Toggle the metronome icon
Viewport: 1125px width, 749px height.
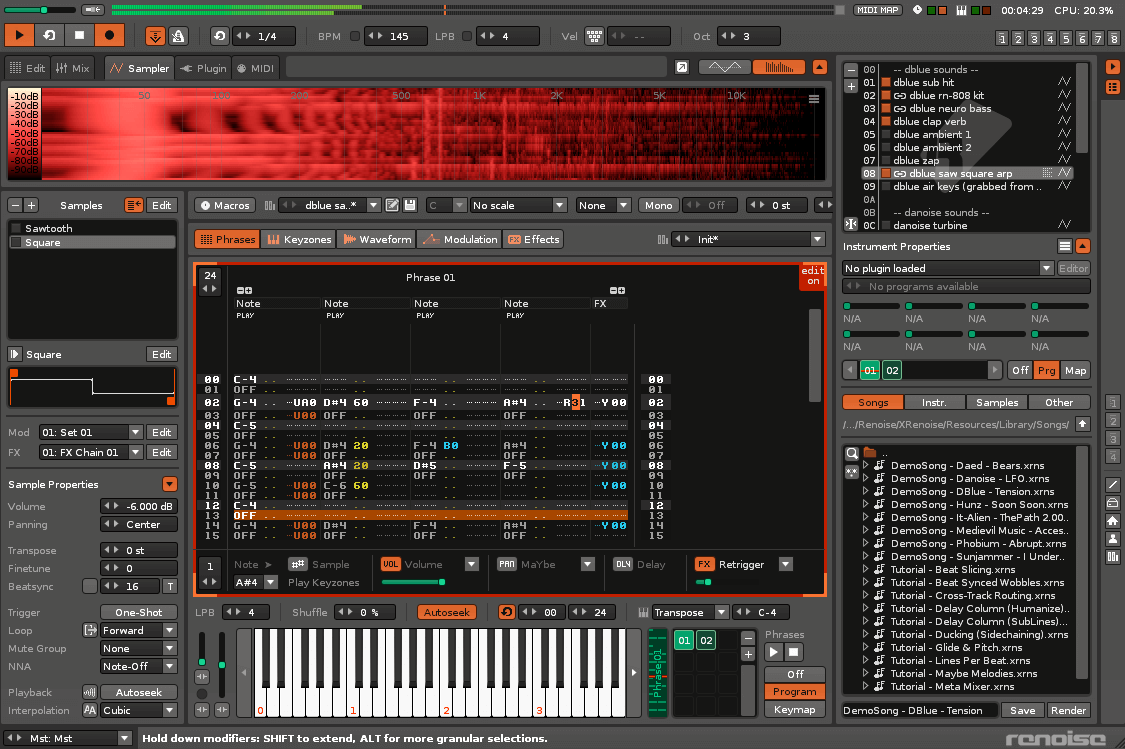(x=177, y=36)
